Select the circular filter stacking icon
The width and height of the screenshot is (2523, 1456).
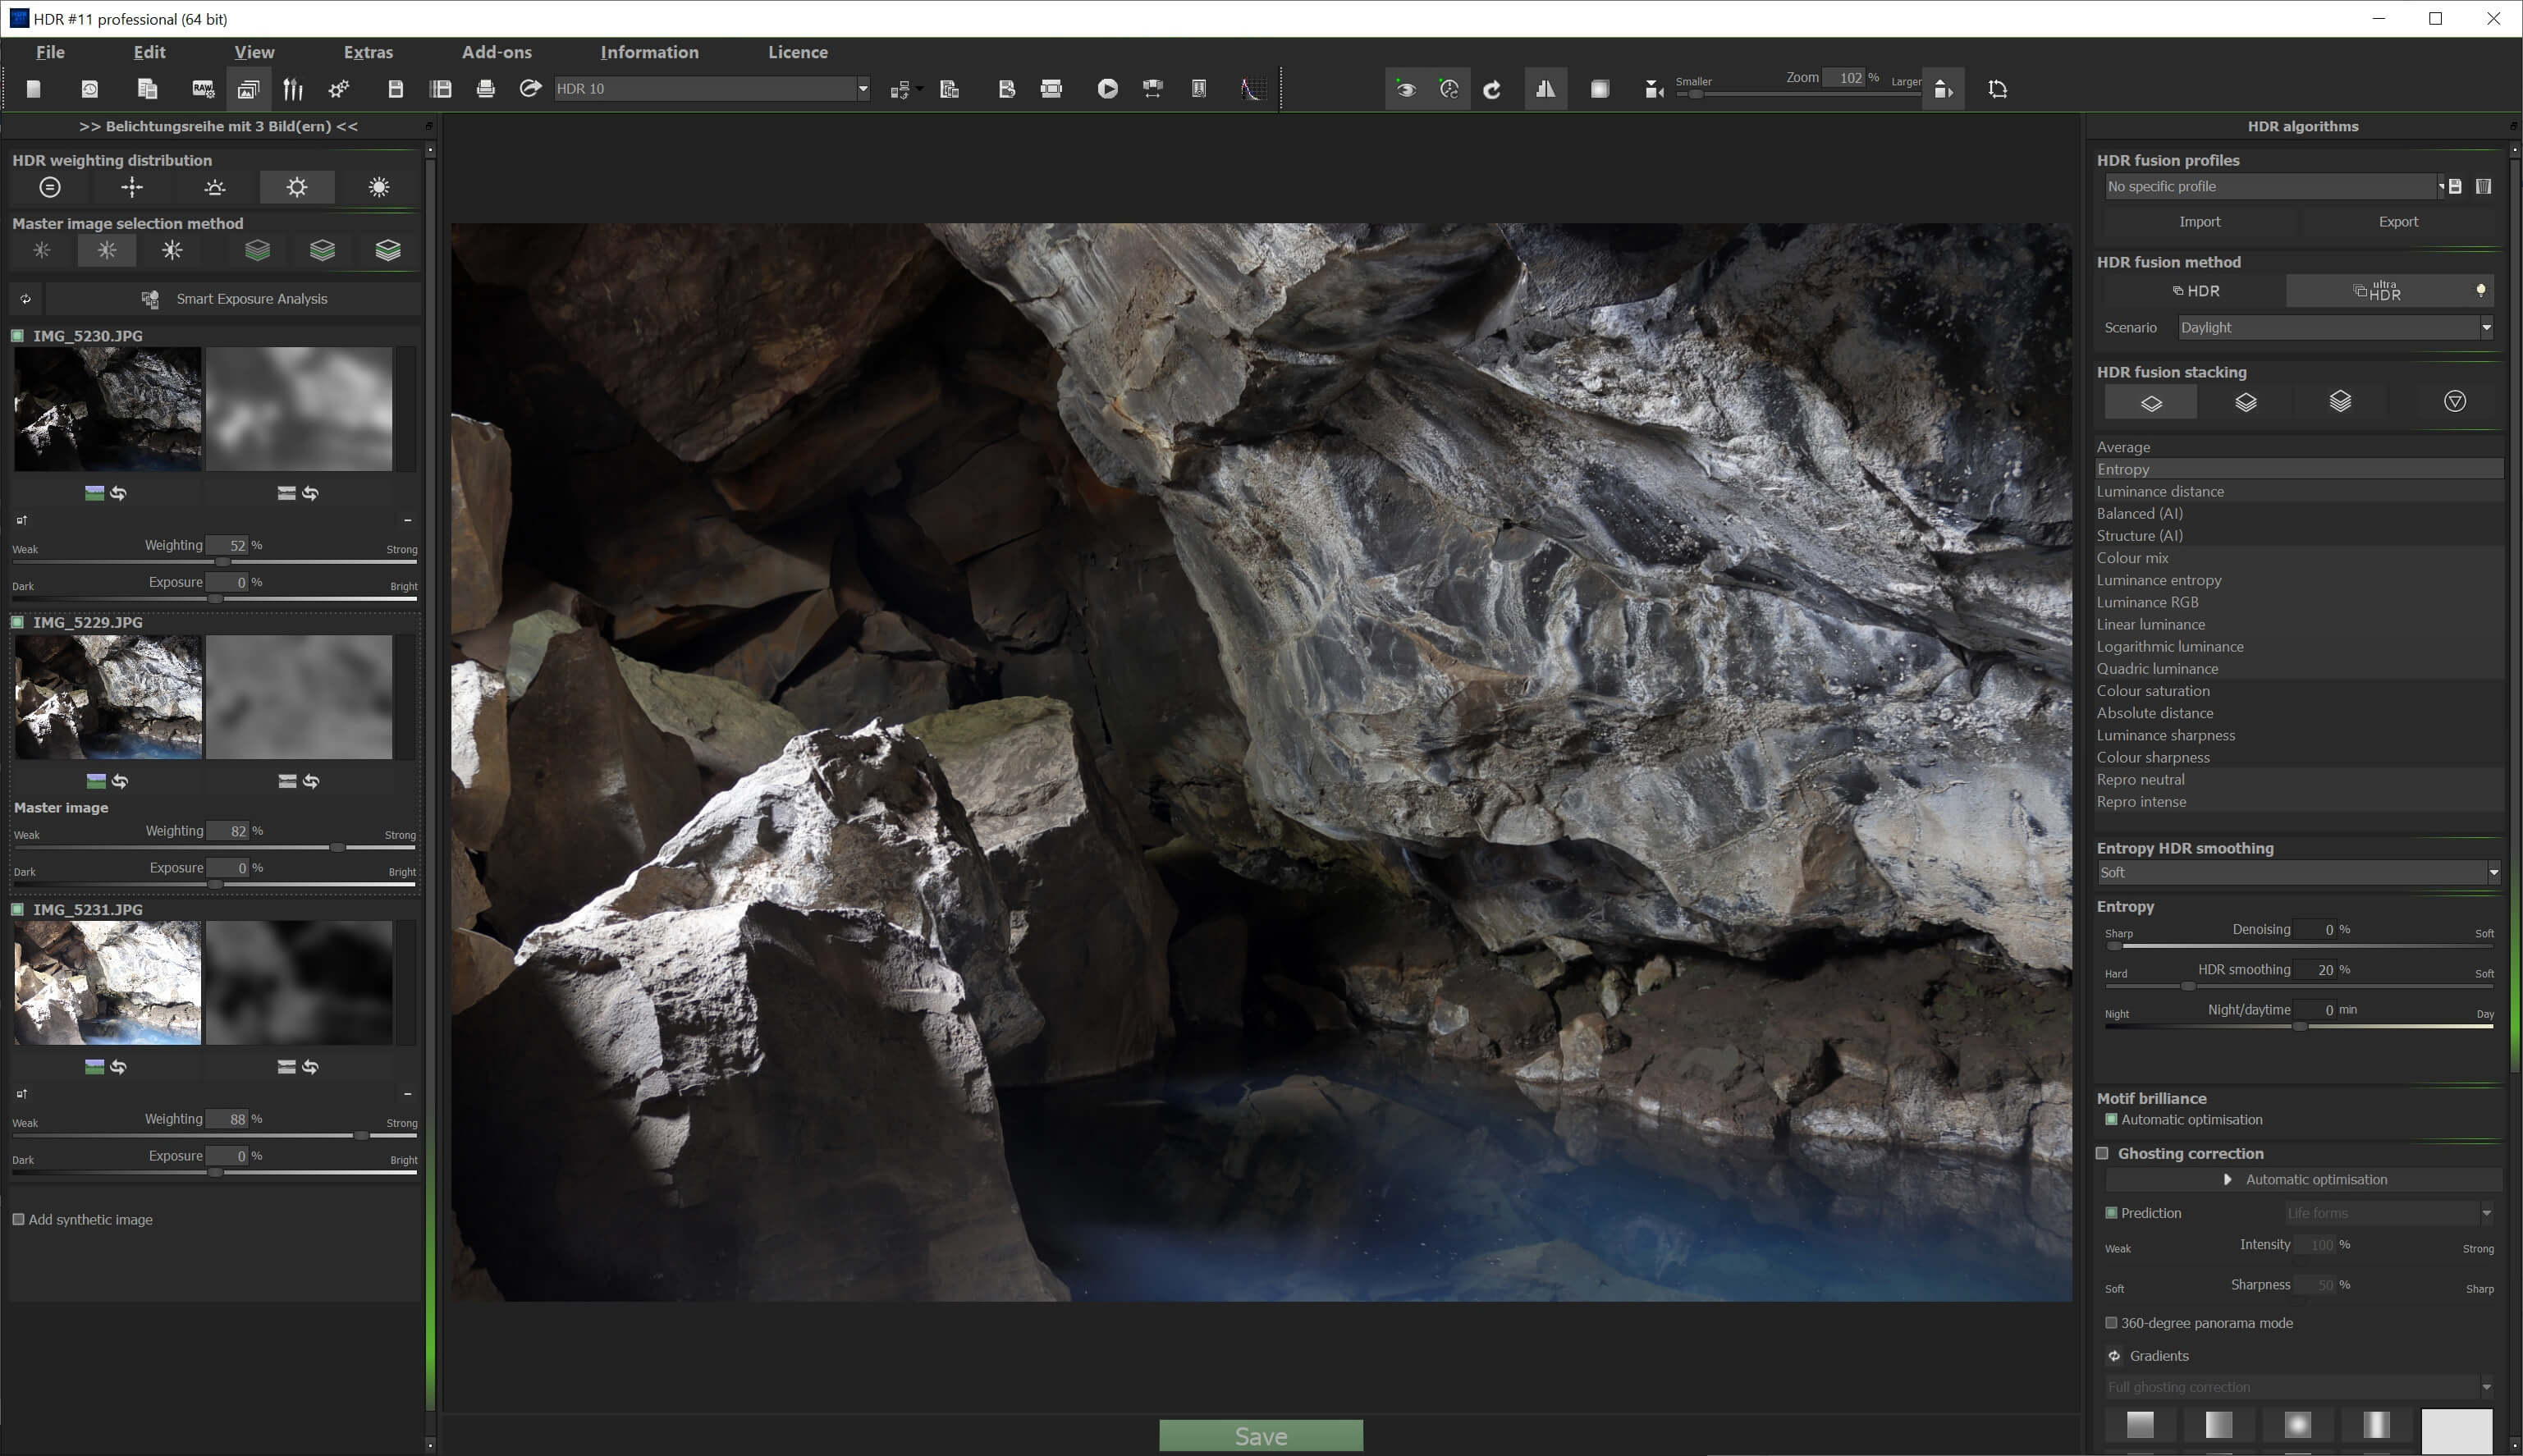tap(2454, 402)
